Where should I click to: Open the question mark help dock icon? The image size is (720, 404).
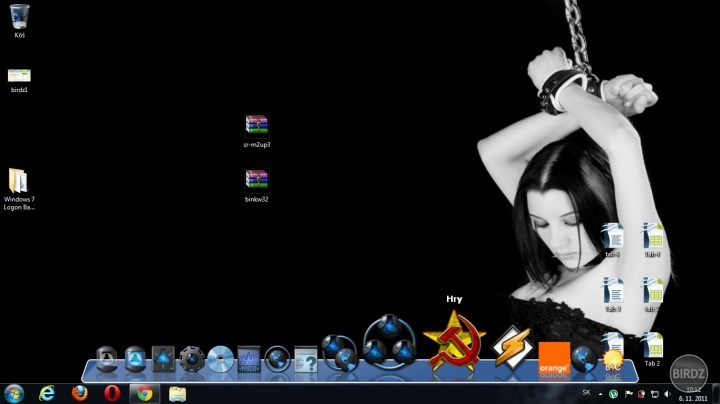306,359
